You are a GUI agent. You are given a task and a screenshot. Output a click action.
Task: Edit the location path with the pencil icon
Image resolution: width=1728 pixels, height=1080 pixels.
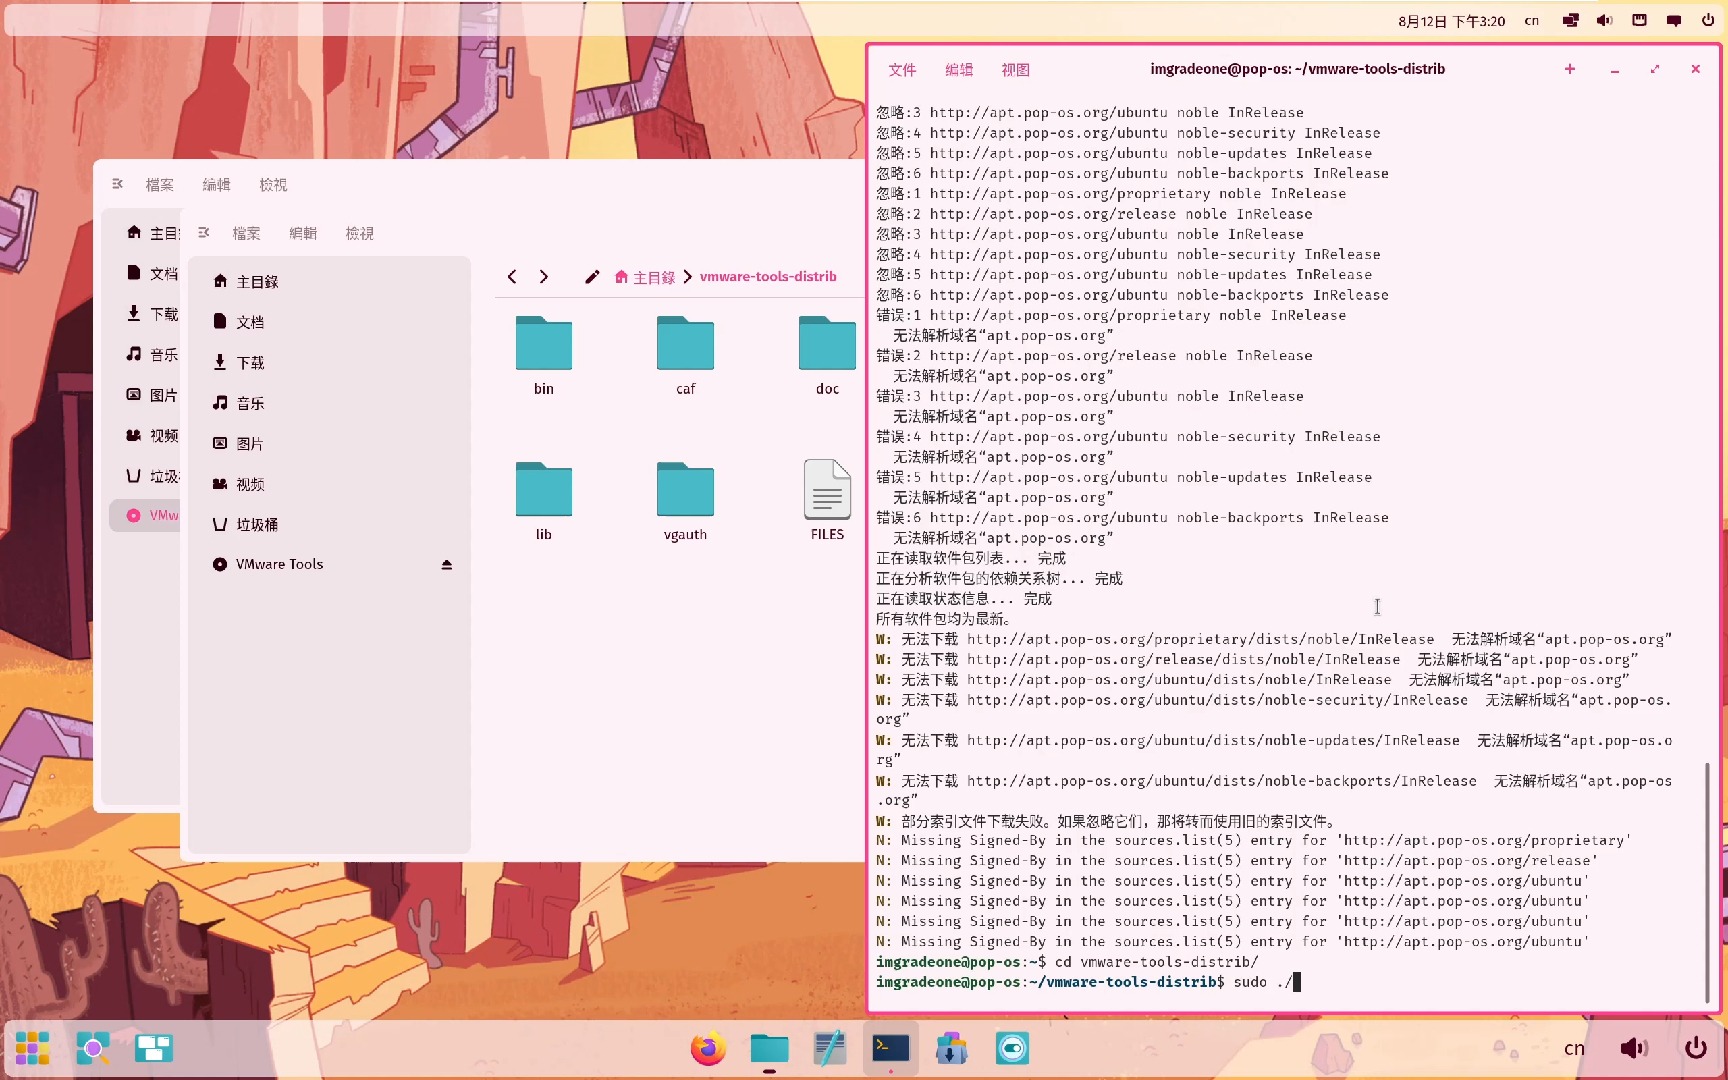592,277
